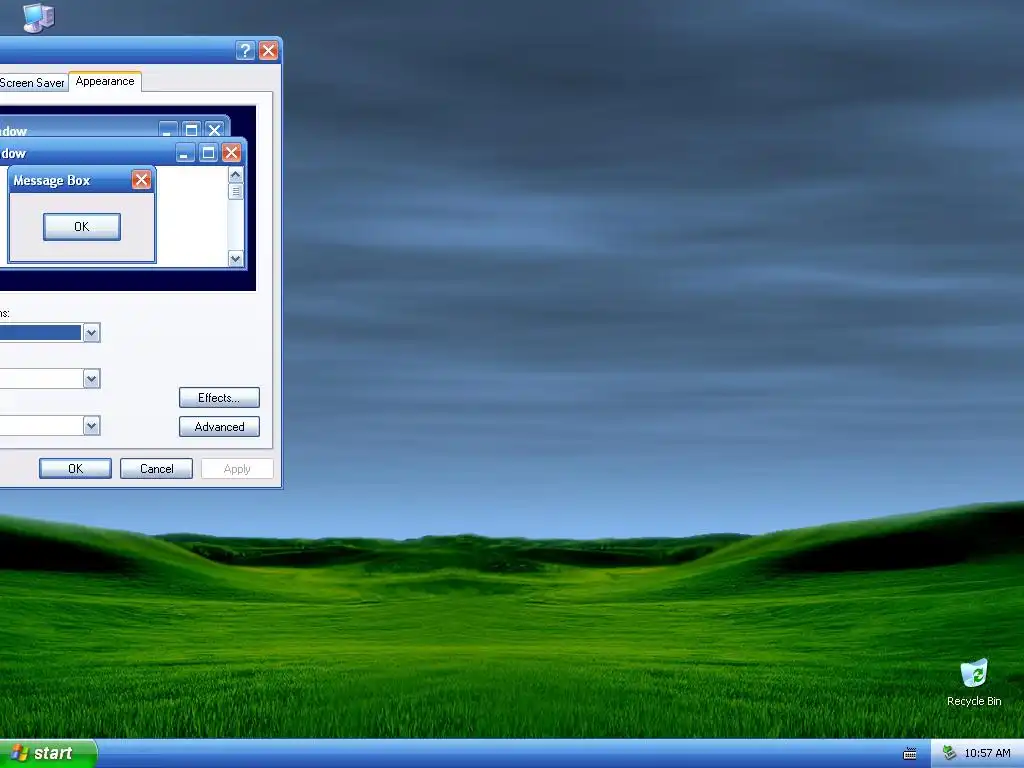Click the taskbar clock showing 10:57 AM
This screenshot has height=768, width=1024.
[987, 753]
